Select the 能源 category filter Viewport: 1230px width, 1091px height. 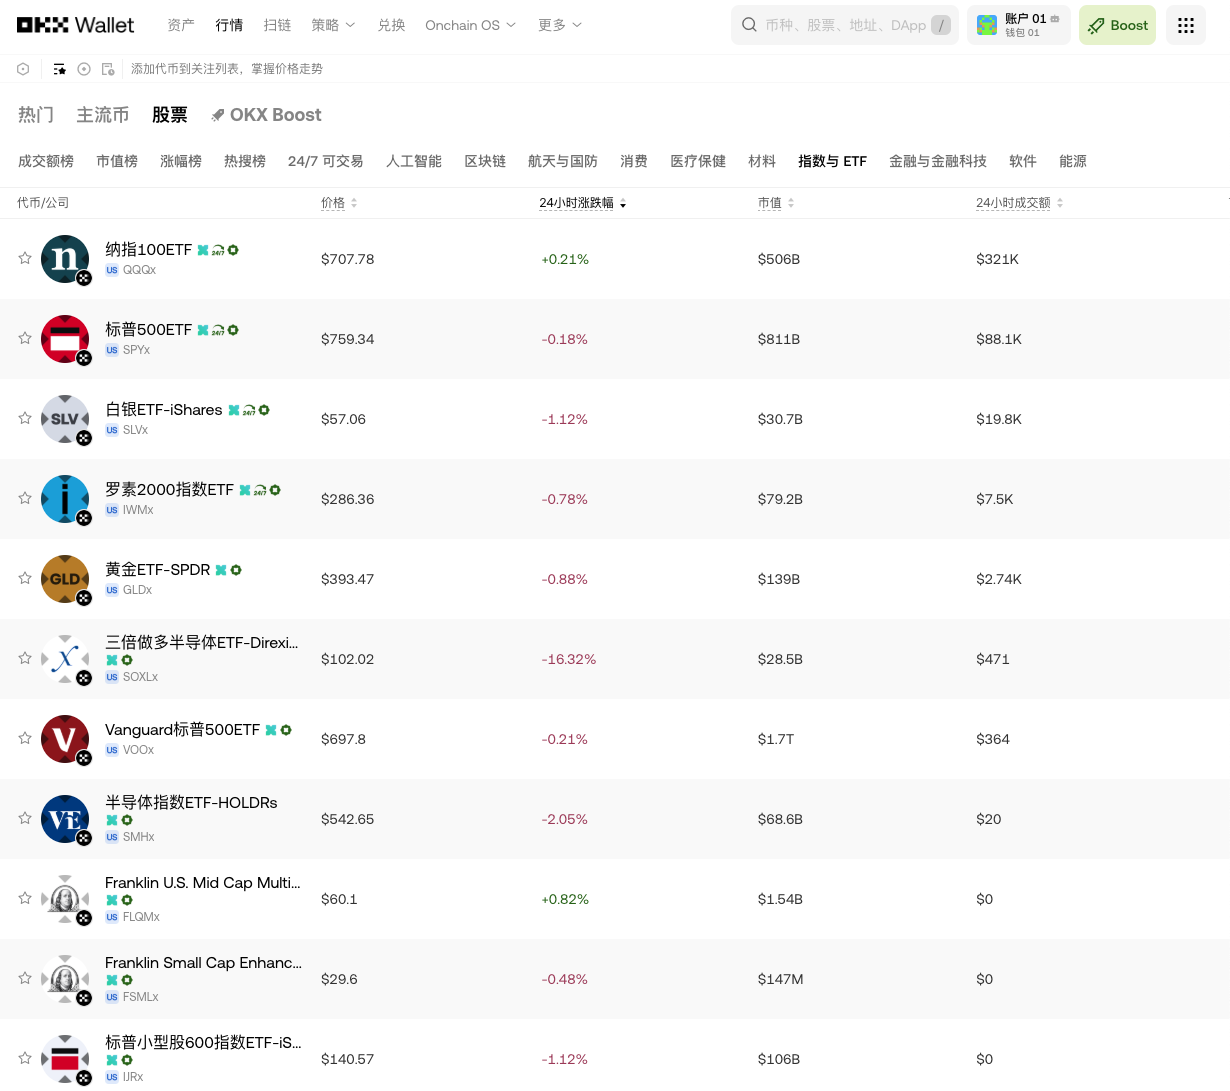[x=1073, y=161]
